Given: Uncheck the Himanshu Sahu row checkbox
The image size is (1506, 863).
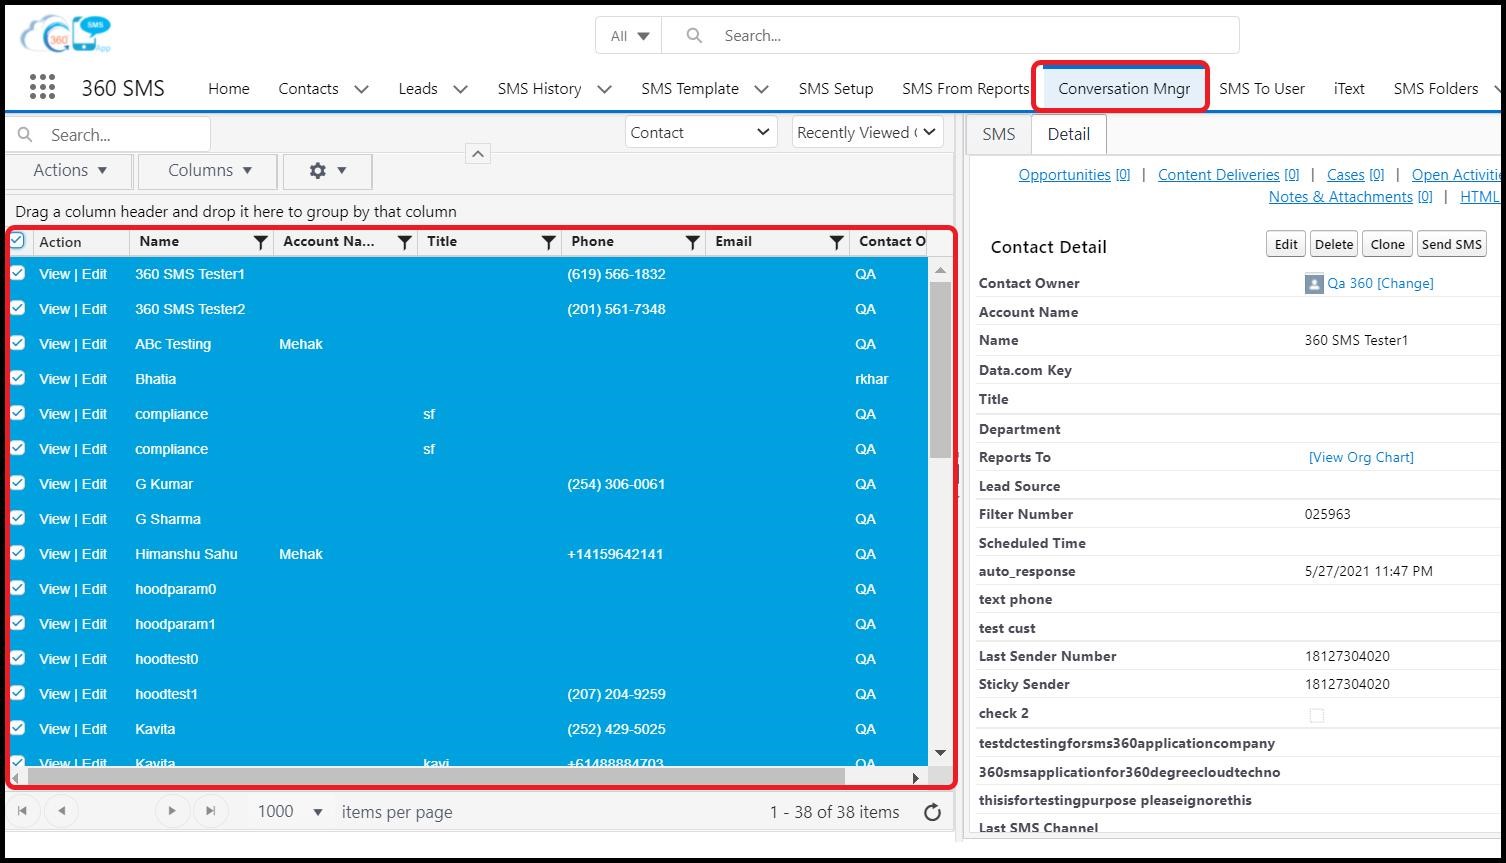Looking at the screenshot, I should (x=17, y=553).
